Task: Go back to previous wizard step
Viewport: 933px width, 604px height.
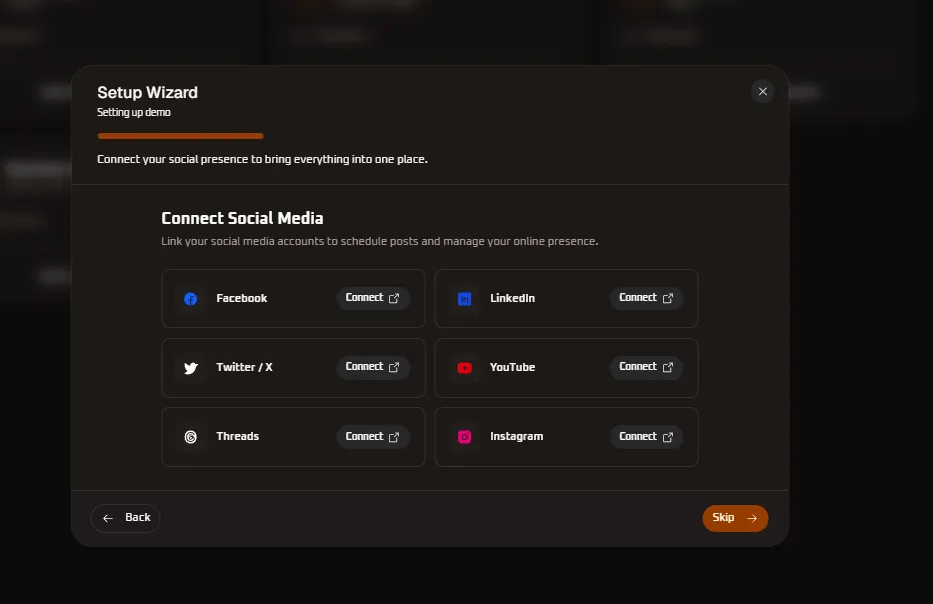Action: click(126, 518)
